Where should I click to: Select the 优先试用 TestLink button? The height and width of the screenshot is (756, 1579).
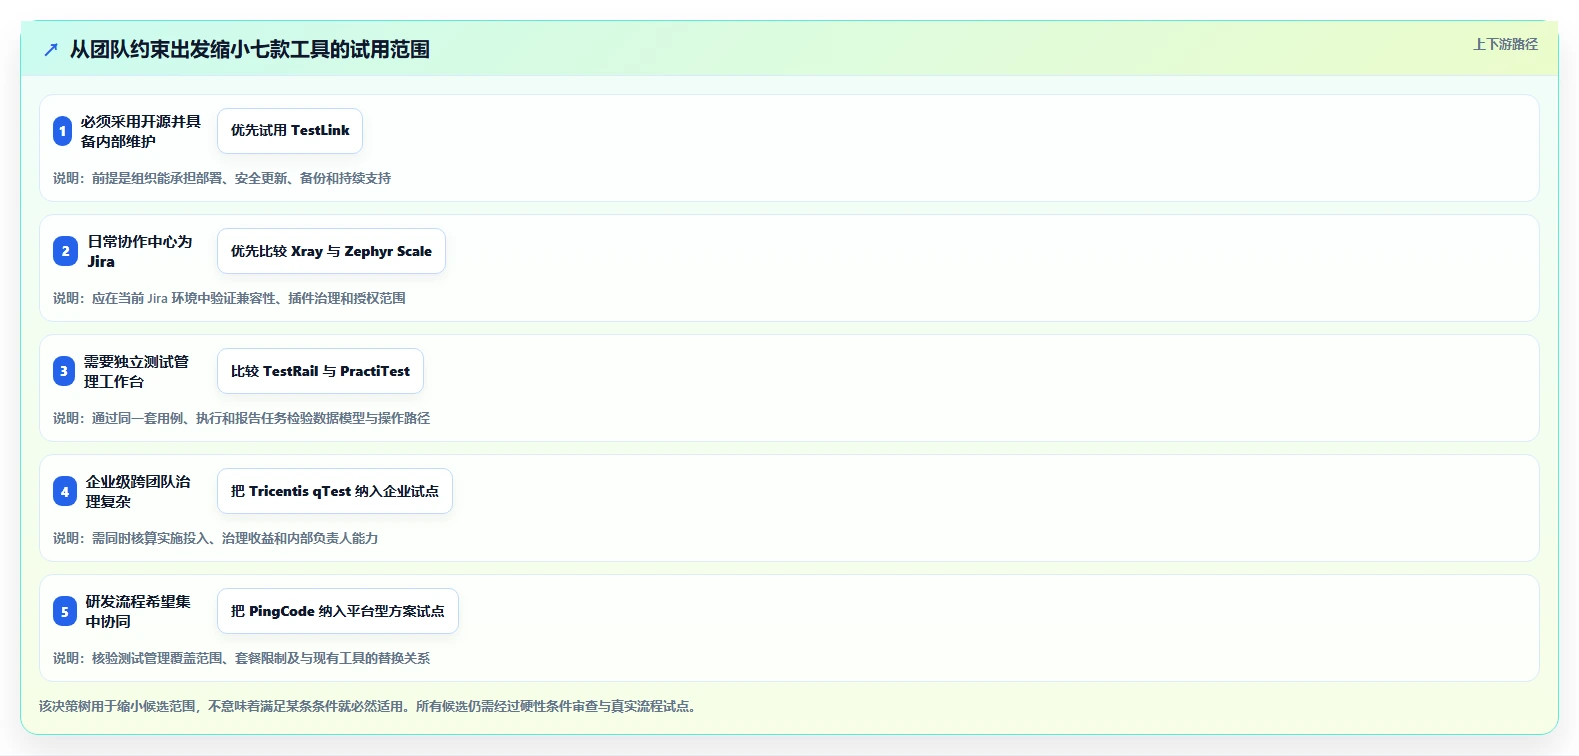pyautogui.click(x=290, y=131)
